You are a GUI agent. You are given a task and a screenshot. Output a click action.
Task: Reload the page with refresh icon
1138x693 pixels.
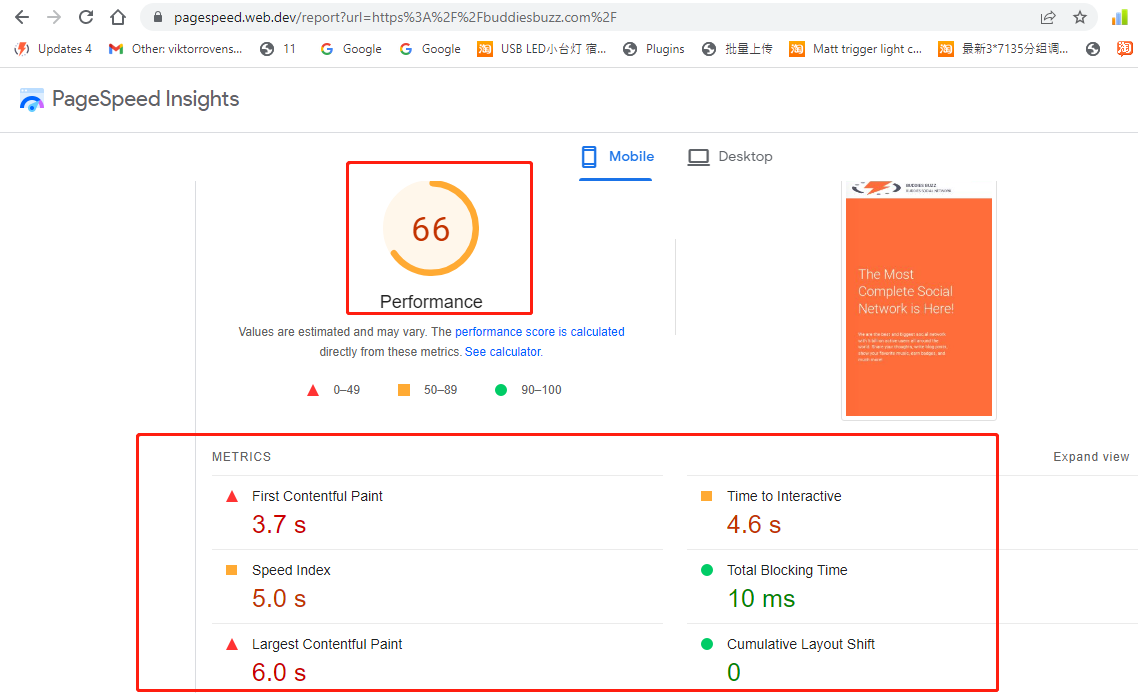coord(86,17)
